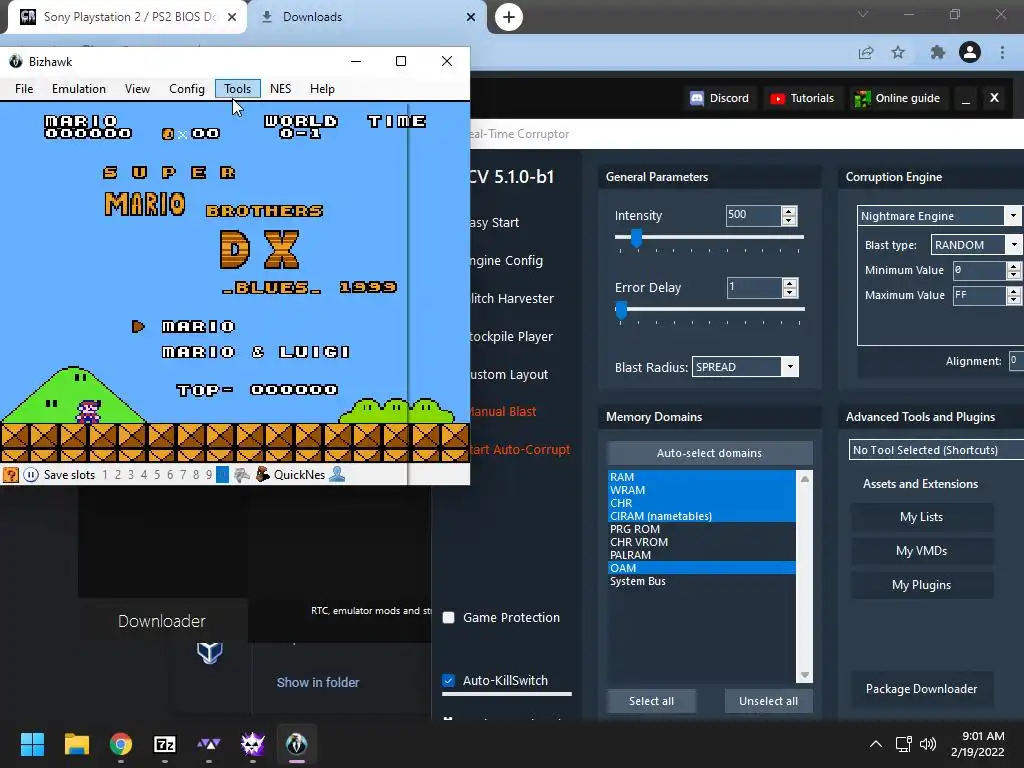The image size is (1024, 768).
Task: Click the RTC launcher logo under Downloader
Action: (210, 652)
